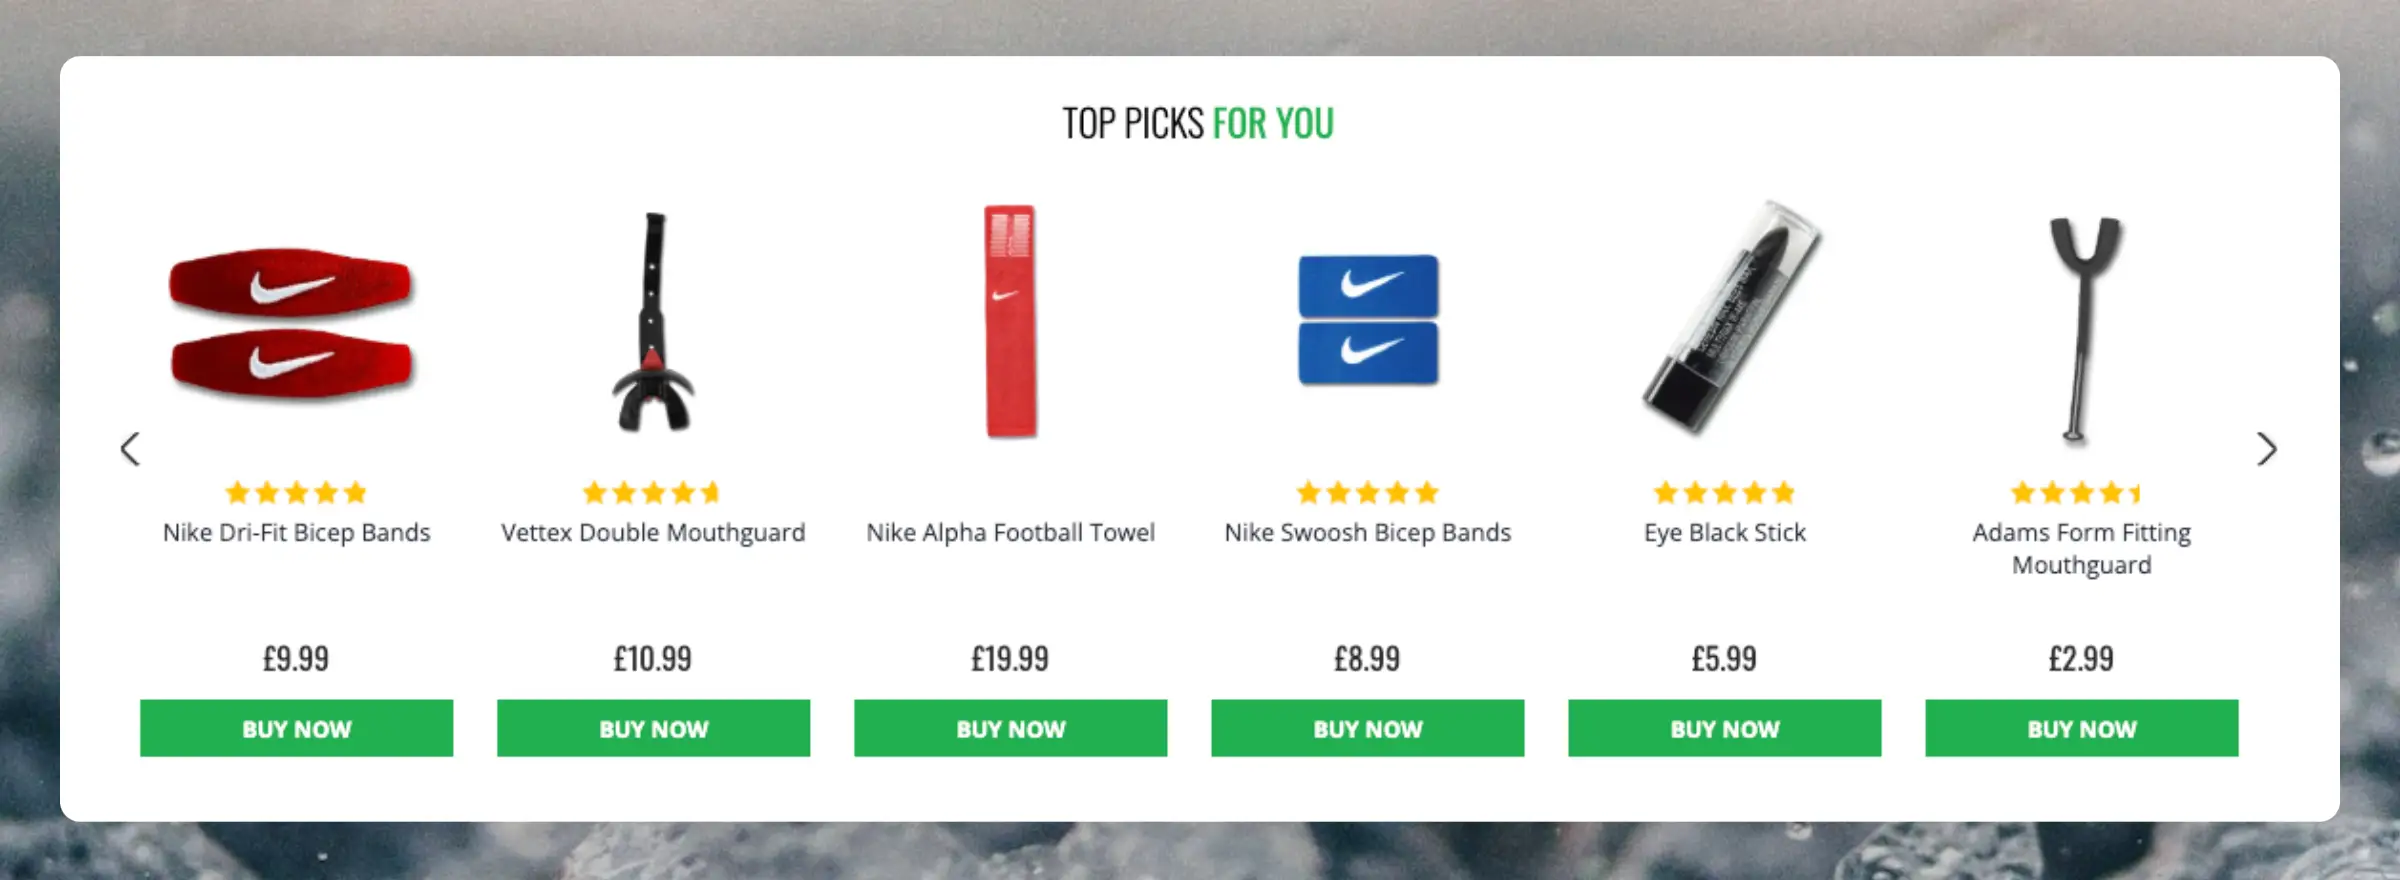Follow the Vettex Double Mouthguard title link
Screen dimensions: 2400x880
tap(653, 533)
